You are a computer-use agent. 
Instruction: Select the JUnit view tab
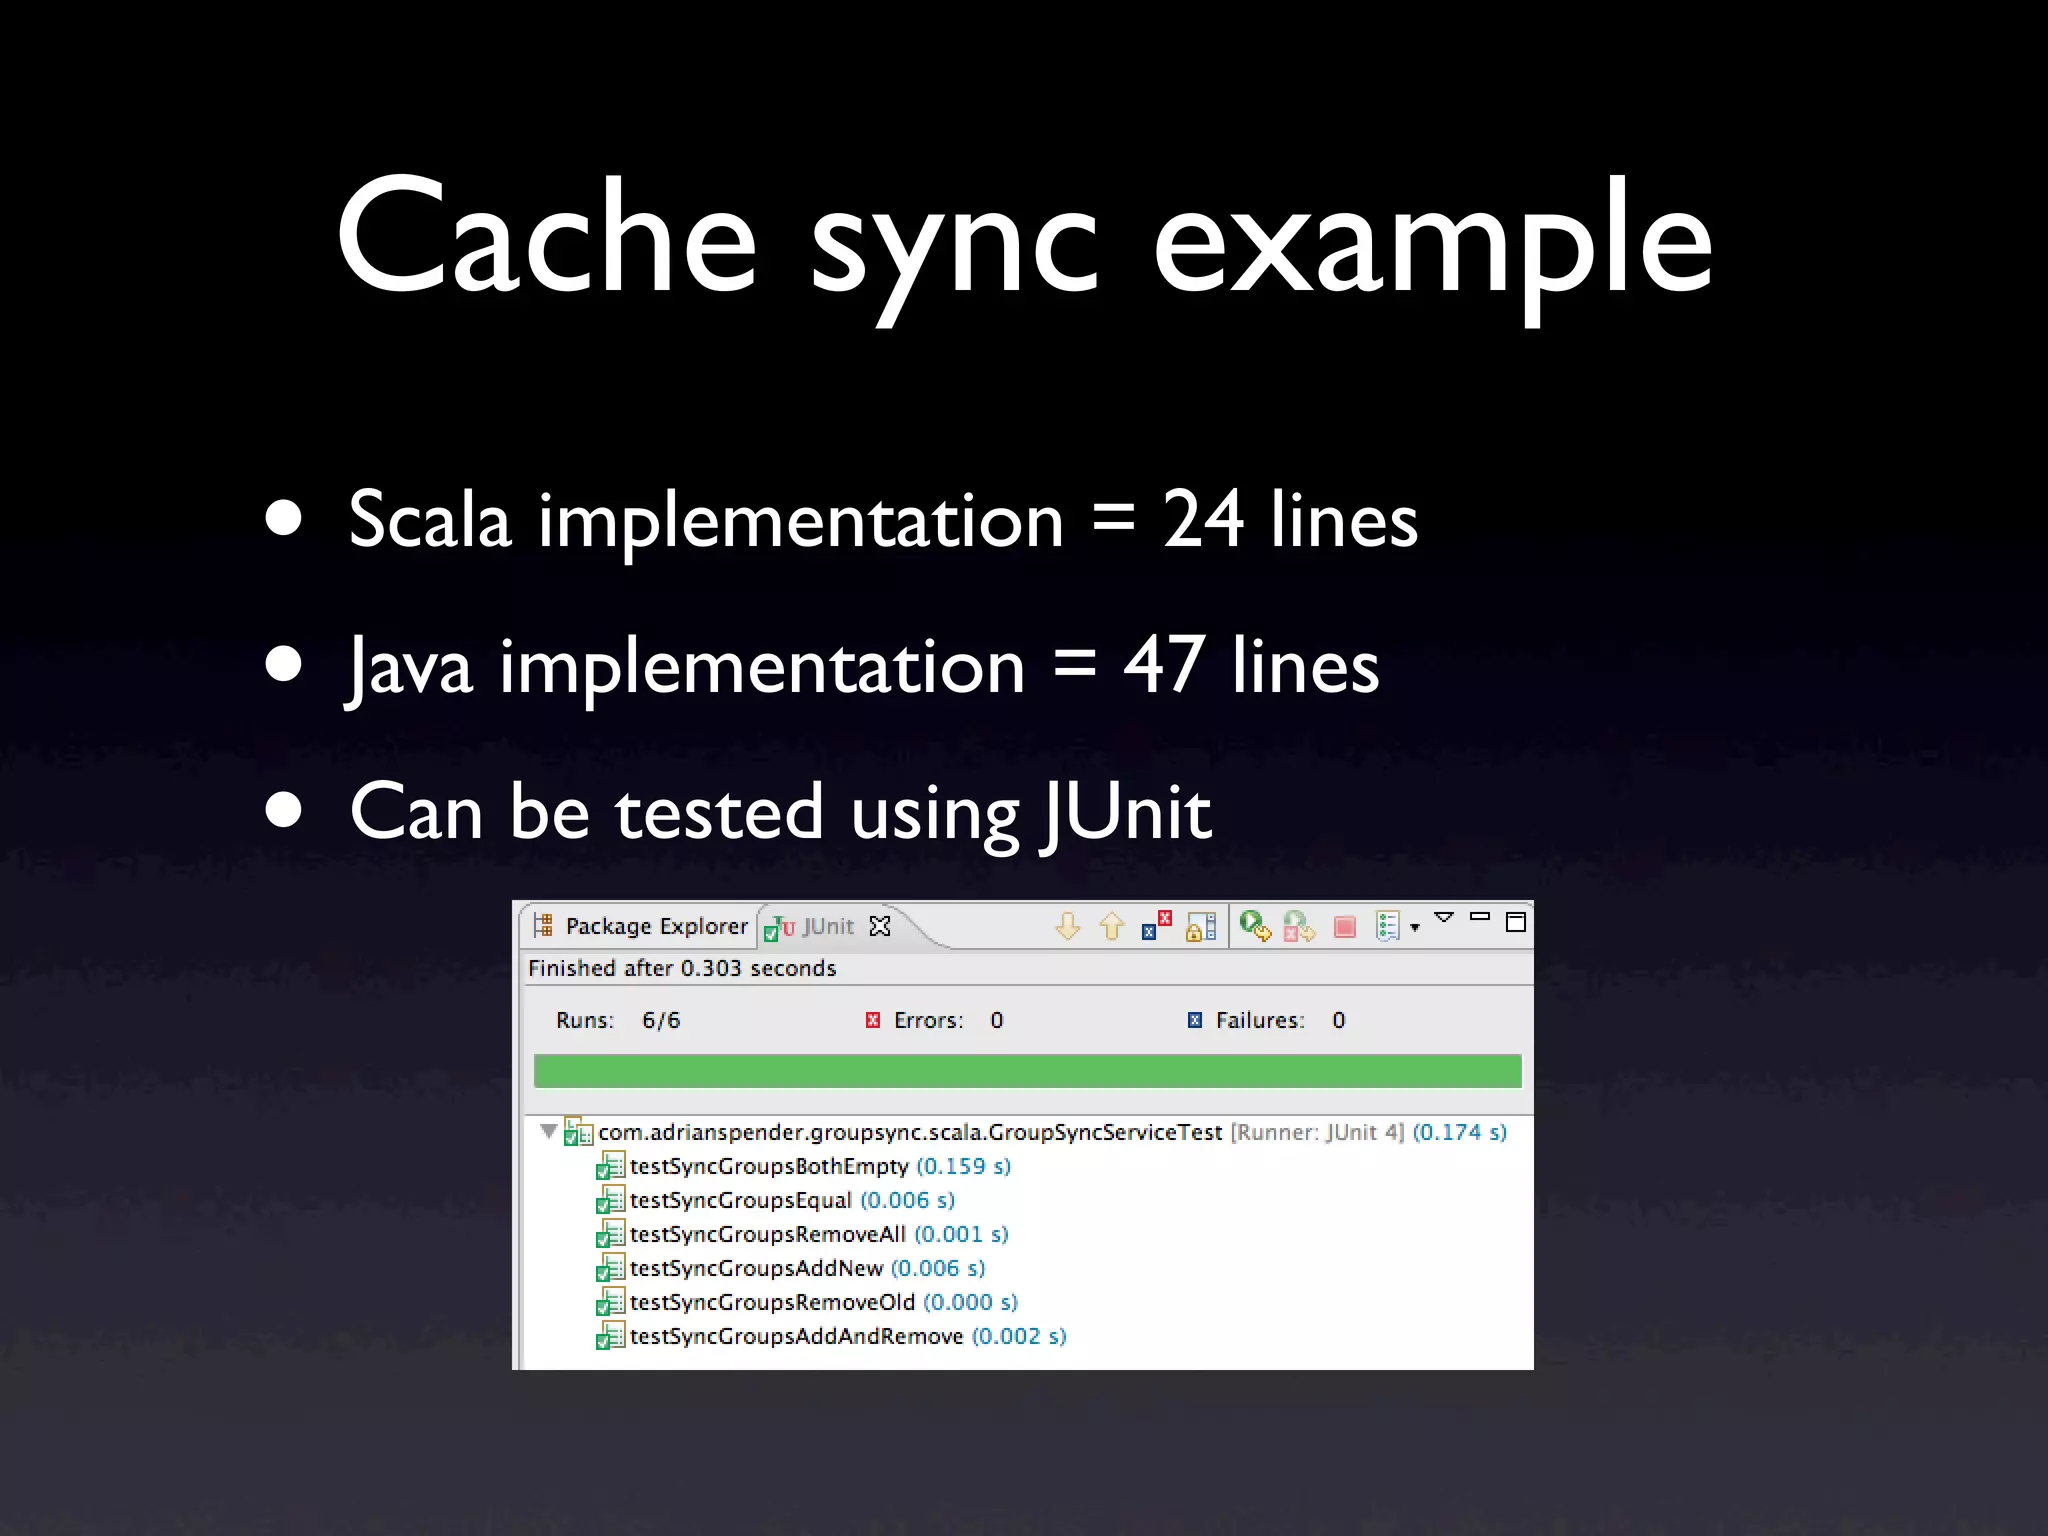(x=828, y=926)
